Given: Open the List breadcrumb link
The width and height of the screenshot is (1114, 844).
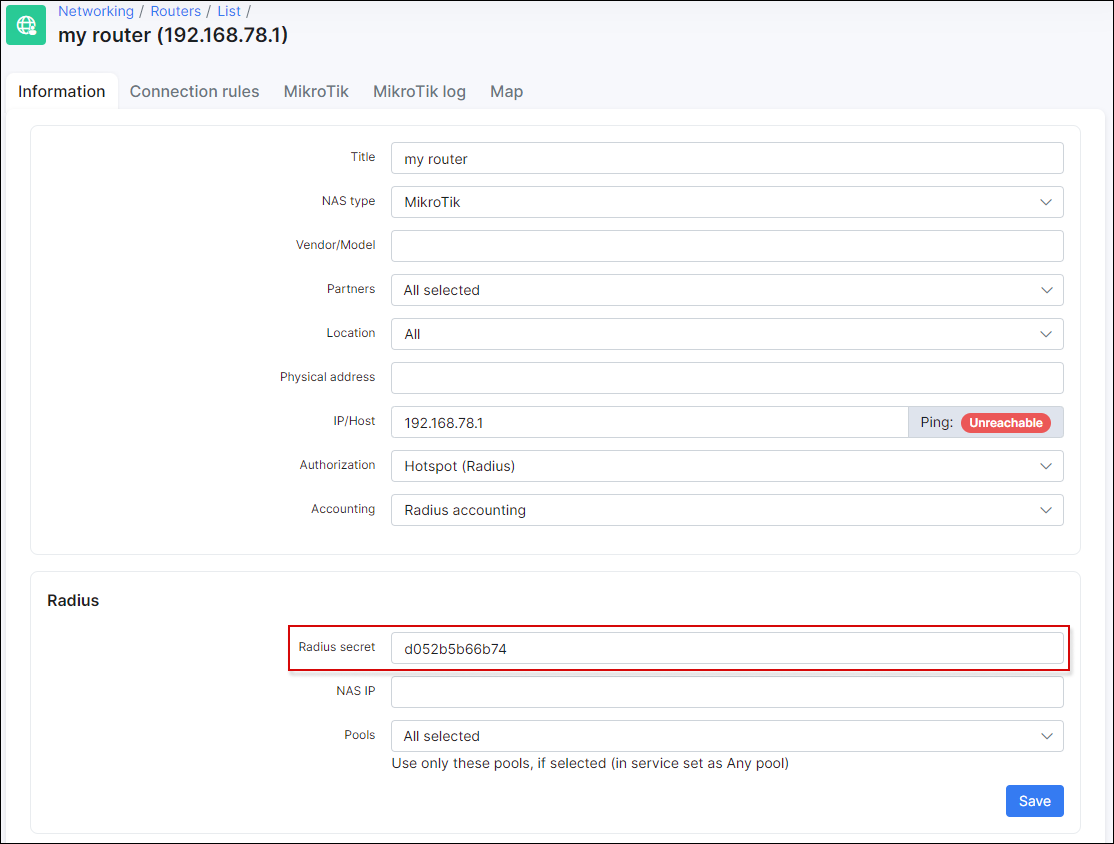Looking at the screenshot, I should [229, 11].
